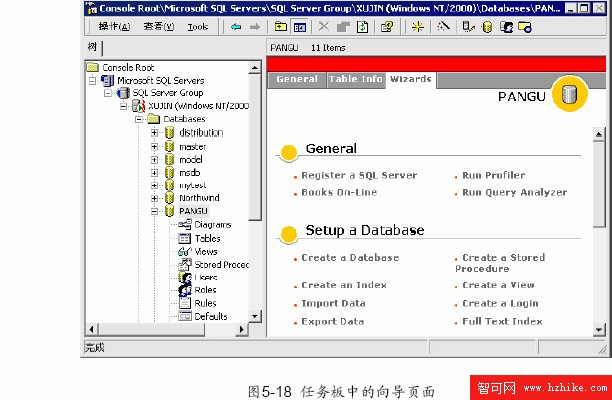Select the Defaults node icon
The width and height of the screenshot is (612, 400).
pos(185,316)
